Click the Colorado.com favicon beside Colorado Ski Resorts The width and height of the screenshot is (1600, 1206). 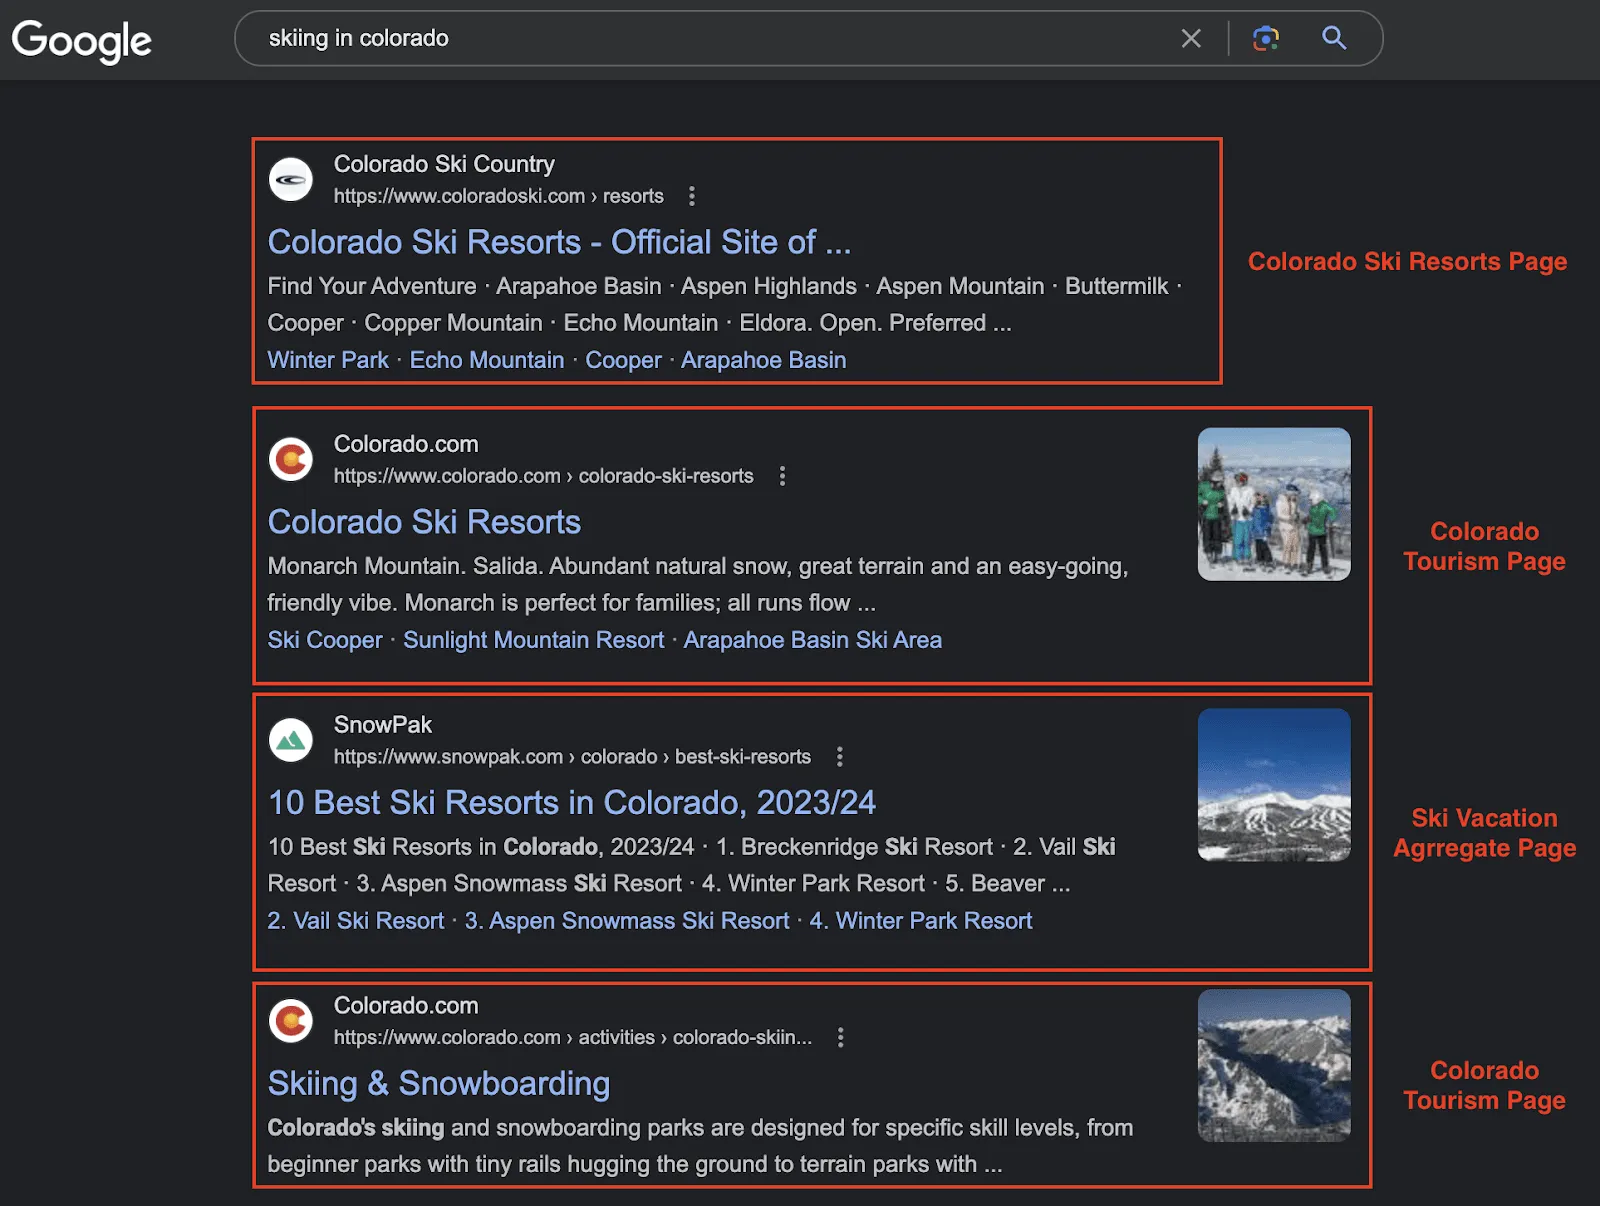click(291, 460)
